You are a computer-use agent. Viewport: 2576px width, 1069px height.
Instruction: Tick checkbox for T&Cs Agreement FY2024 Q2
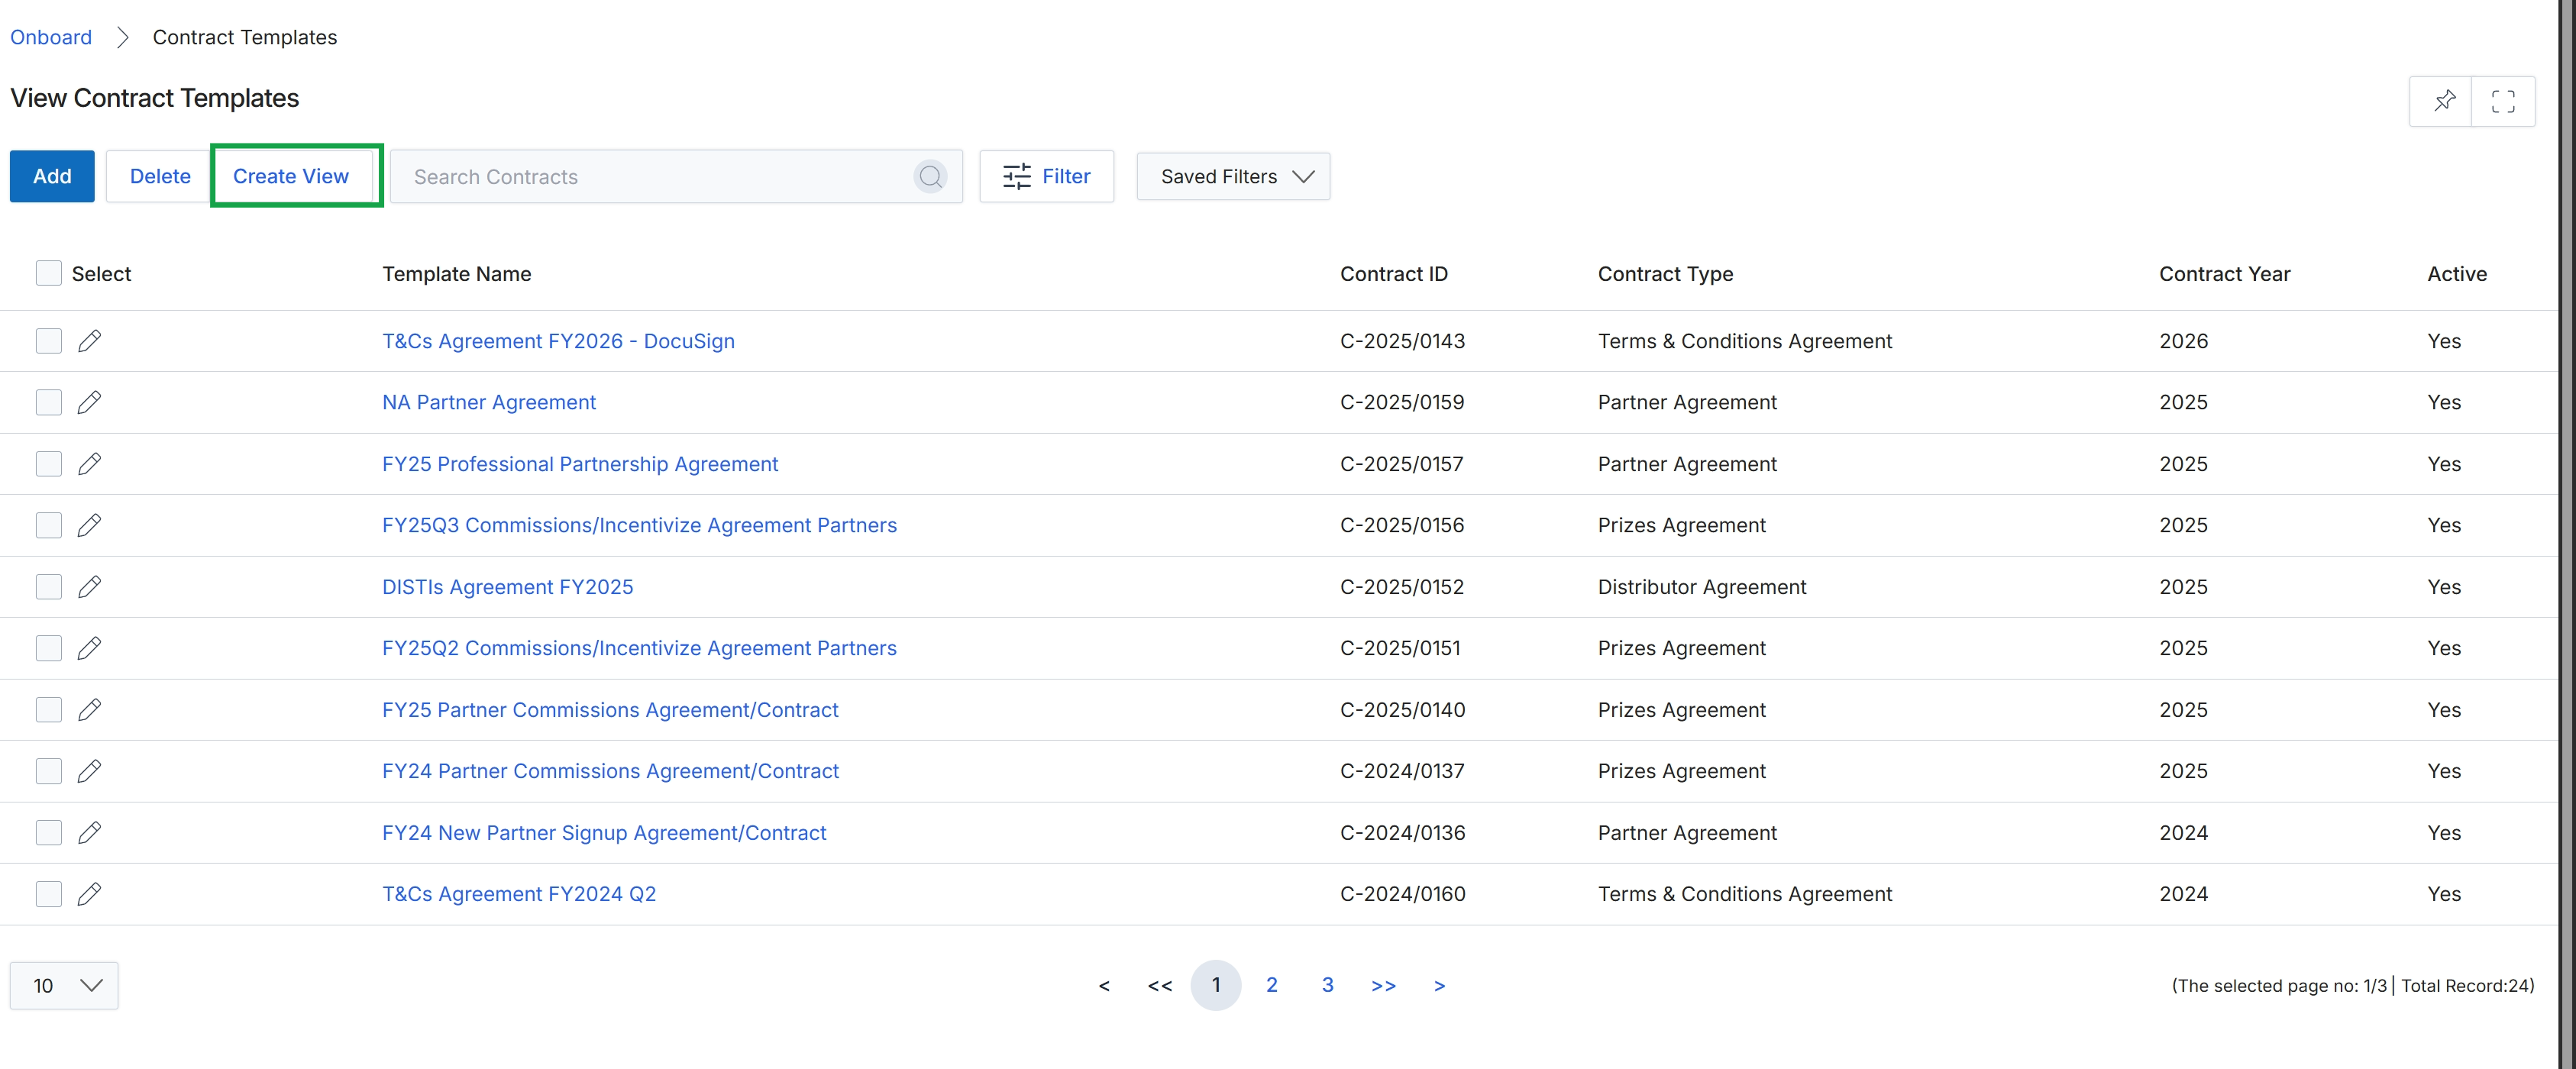(x=49, y=894)
